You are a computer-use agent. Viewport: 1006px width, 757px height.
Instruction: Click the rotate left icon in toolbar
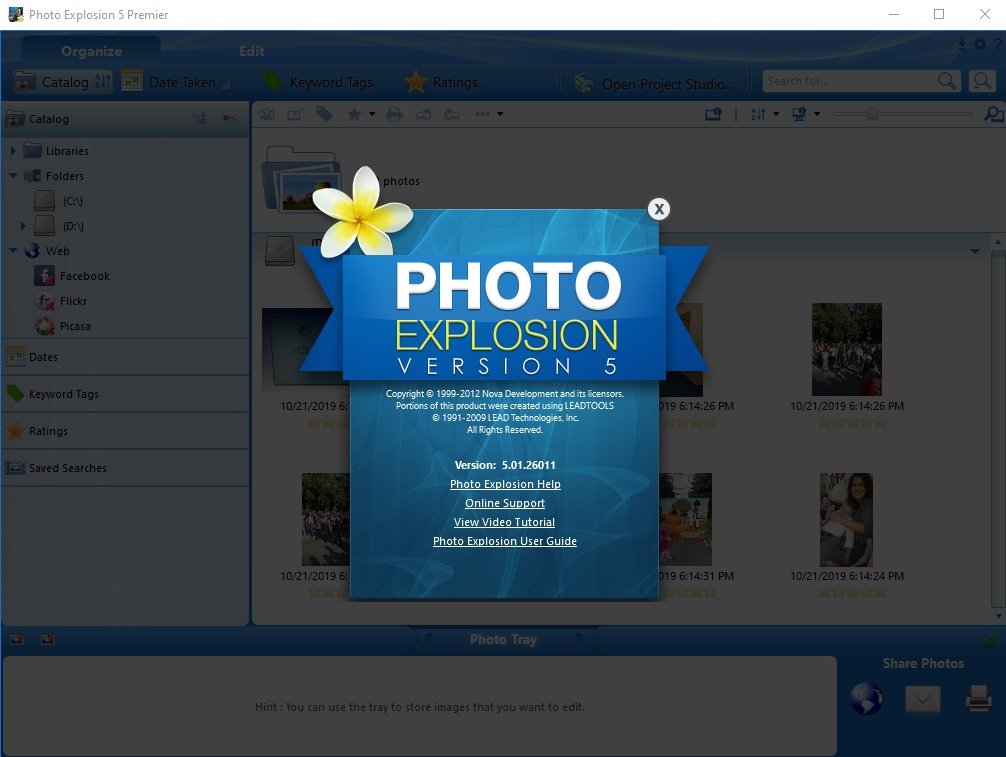tap(423, 114)
